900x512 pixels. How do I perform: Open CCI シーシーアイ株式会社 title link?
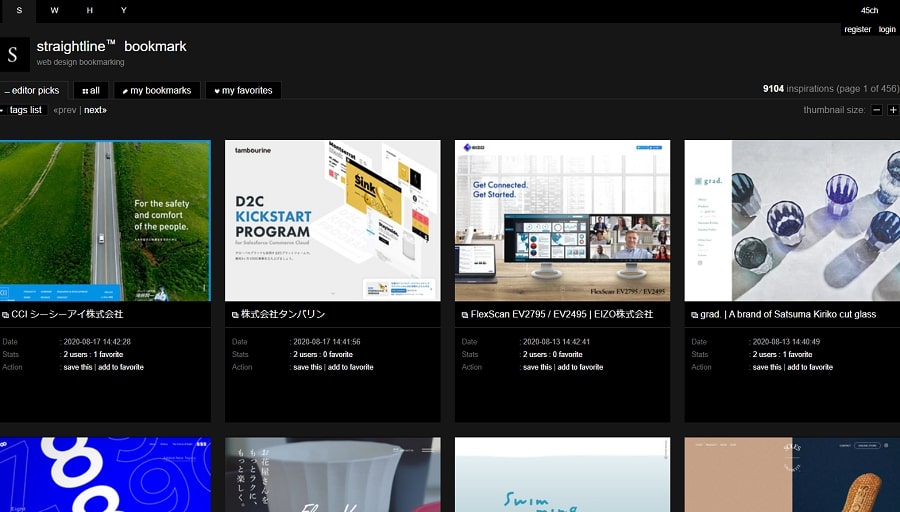click(67, 314)
